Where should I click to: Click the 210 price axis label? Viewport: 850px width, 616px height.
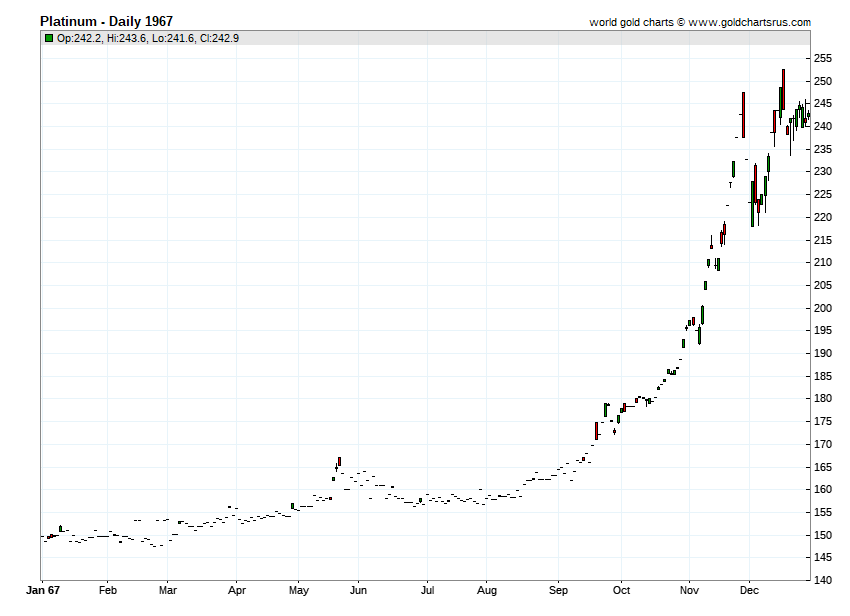click(822, 262)
